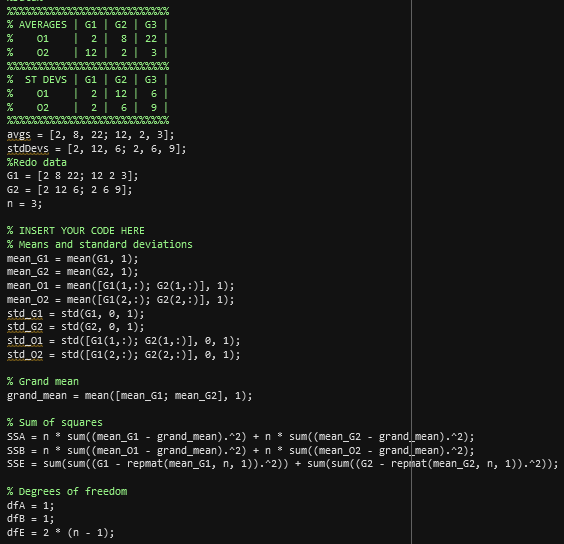Click the '% Means and standard deviations' comment
The height and width of the screenshot is (544, 564).
(x=100, y=245)
